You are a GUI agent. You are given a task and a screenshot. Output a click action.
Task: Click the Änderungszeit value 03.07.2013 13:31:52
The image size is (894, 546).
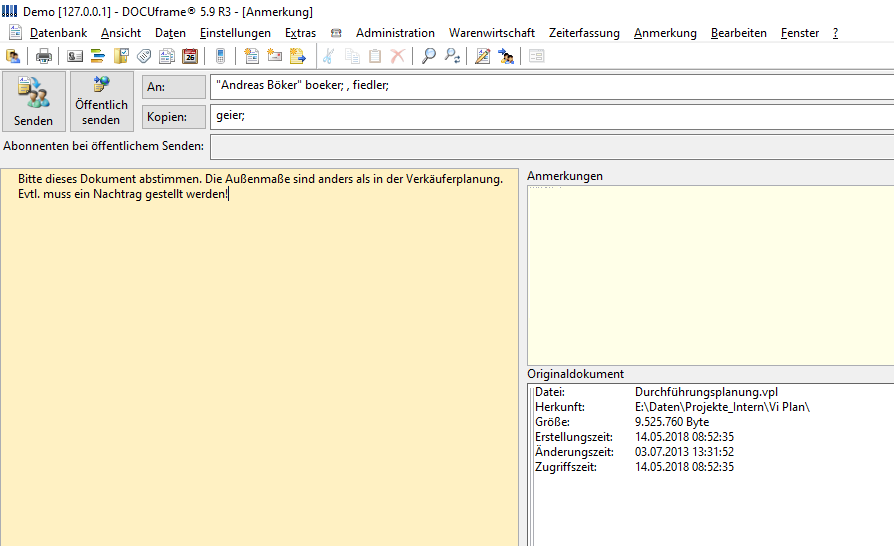[x=684, y=452]
